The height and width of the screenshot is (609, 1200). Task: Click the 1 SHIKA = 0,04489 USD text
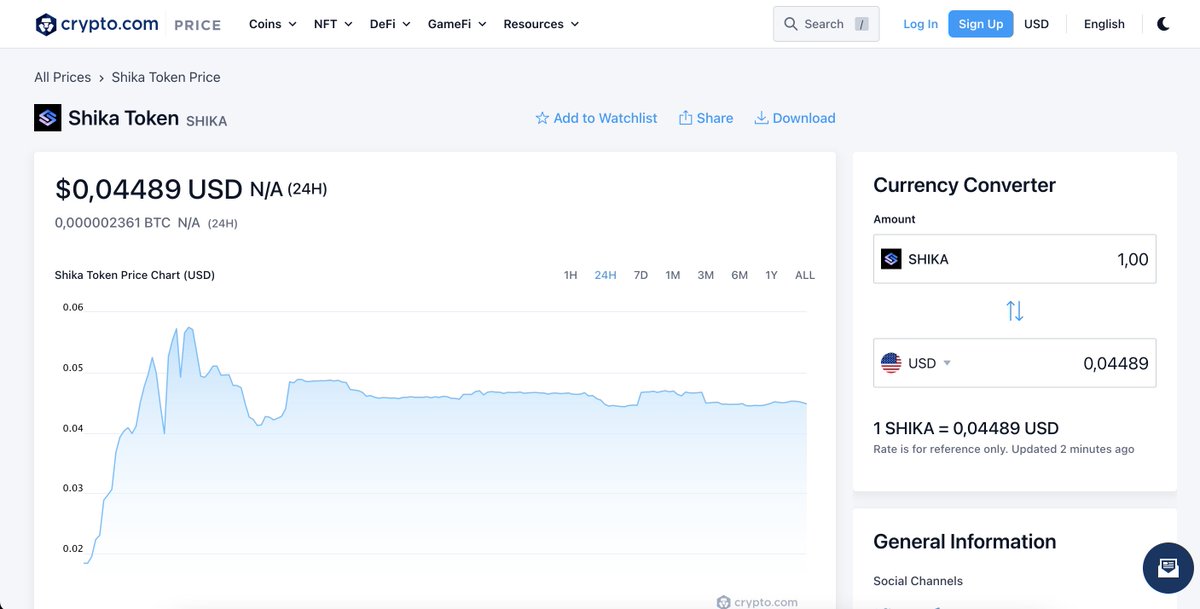tap(966, 428)
